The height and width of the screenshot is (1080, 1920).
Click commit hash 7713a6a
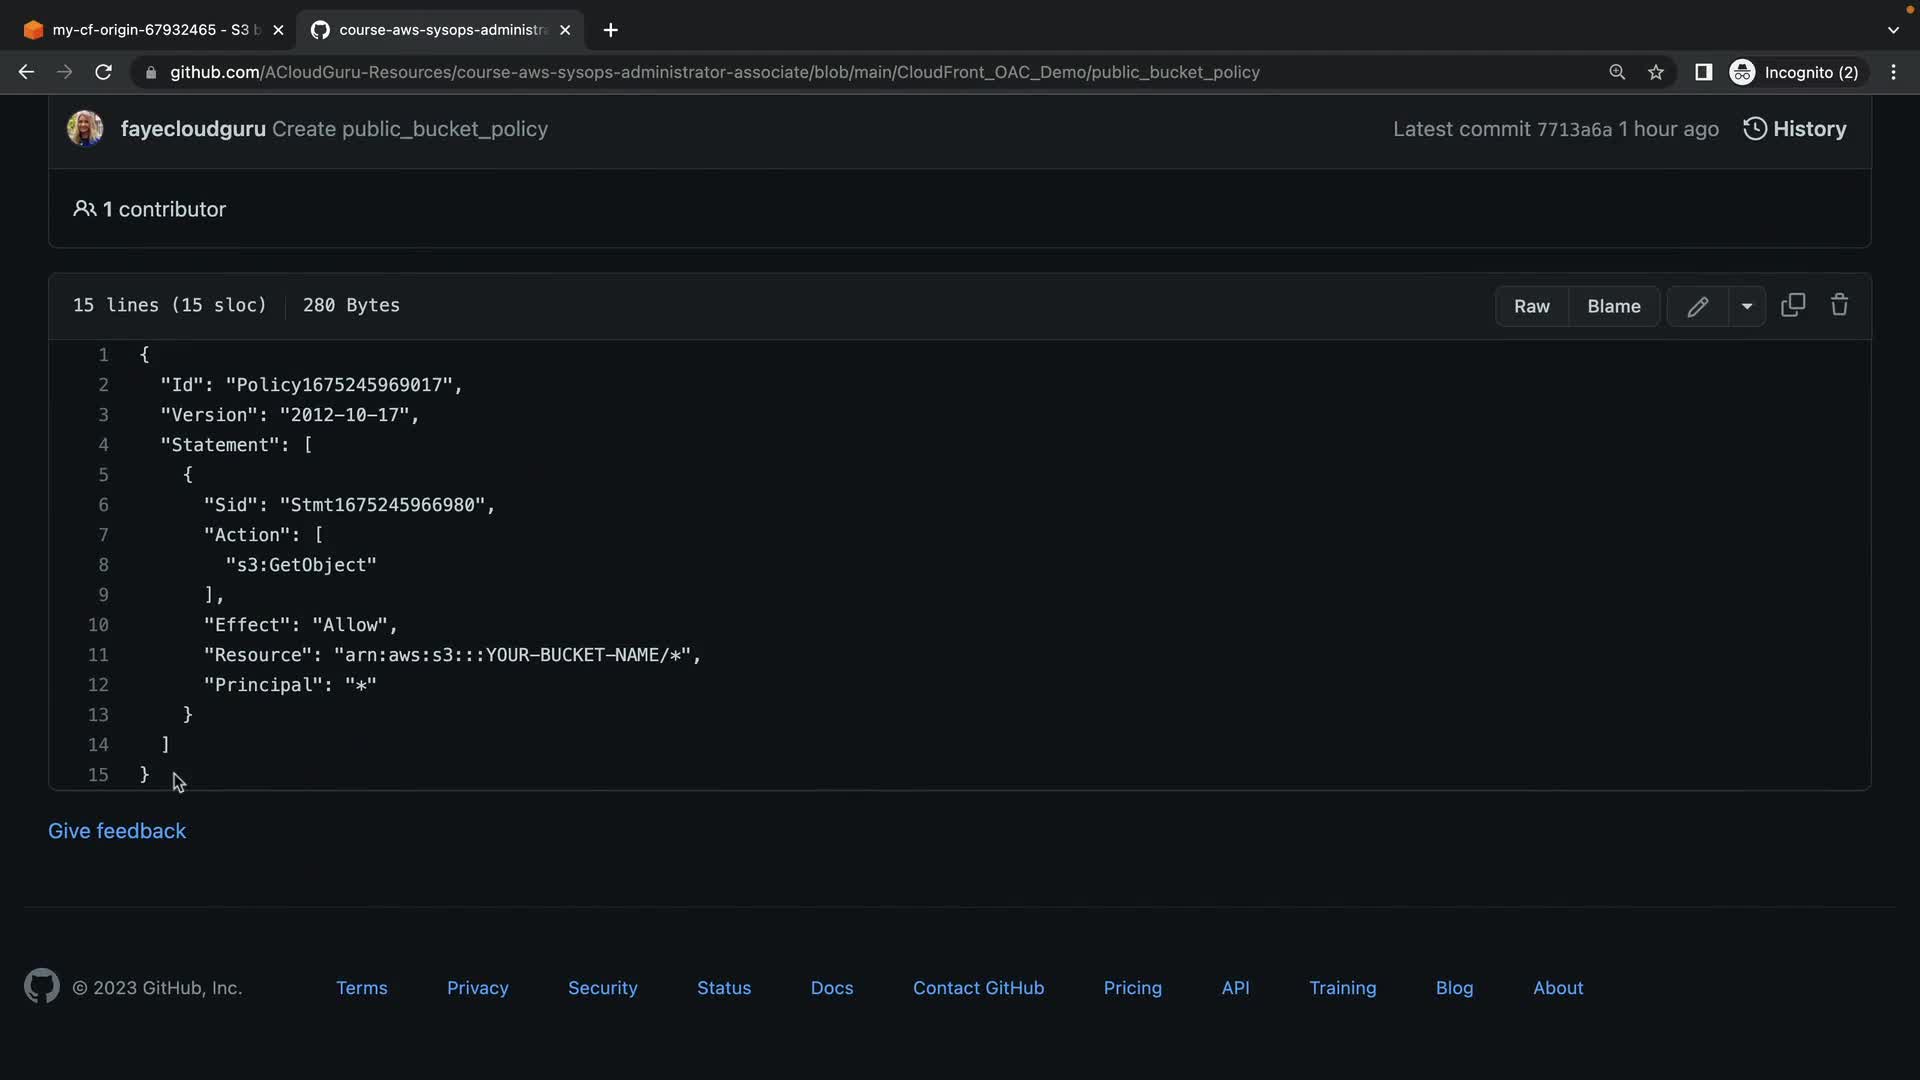click(x=1574, y=130)
